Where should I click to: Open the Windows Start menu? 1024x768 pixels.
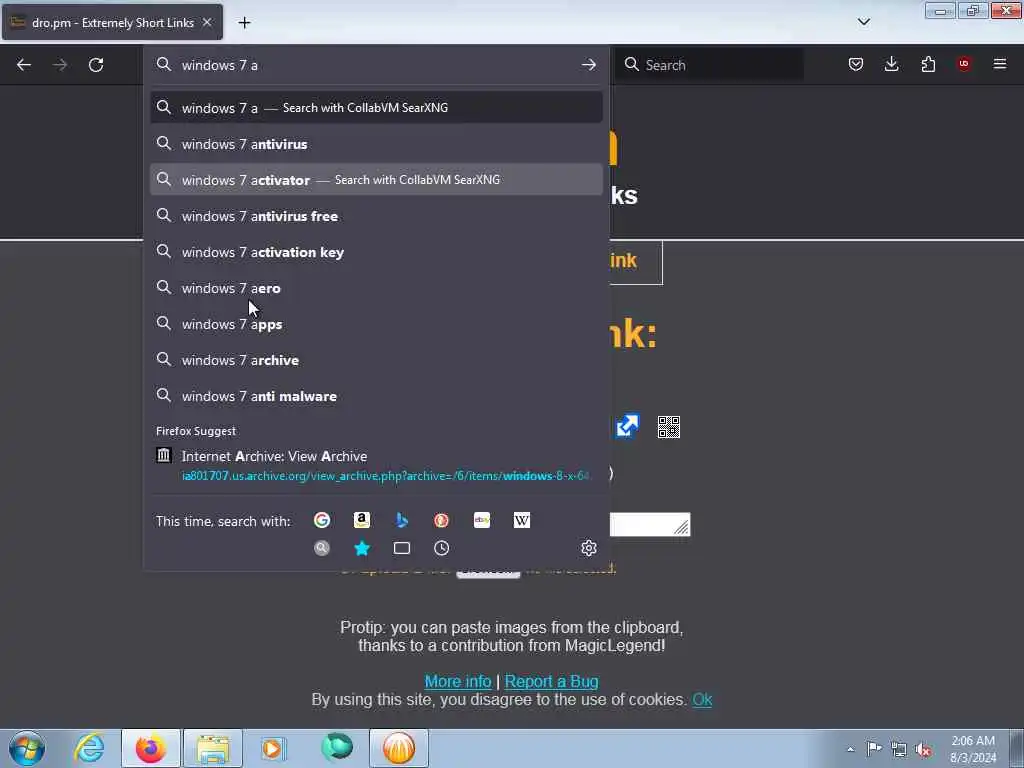tap(27, 748)
